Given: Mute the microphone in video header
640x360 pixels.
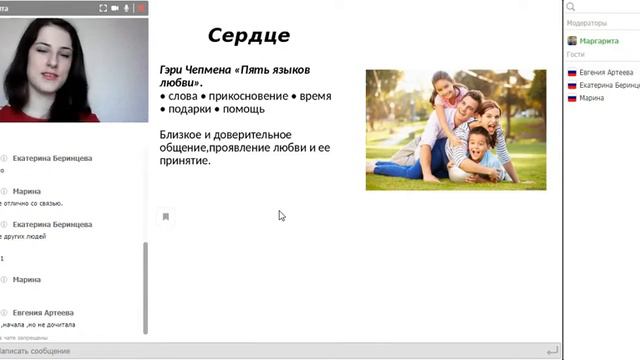Looking at the screenshot, I should pos(127,8).
